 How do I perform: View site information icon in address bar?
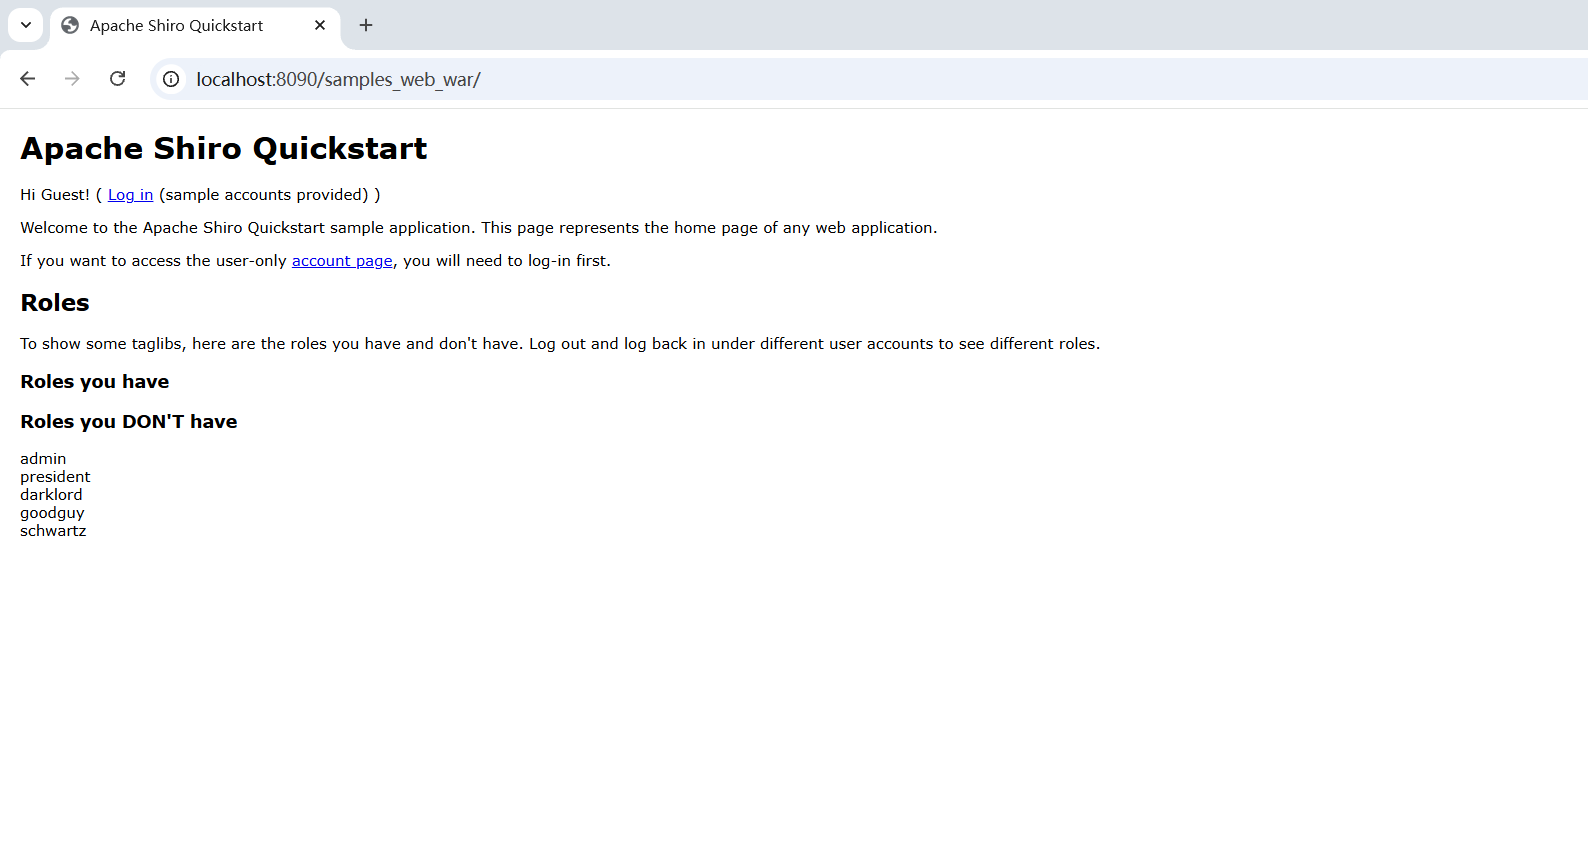[171, 79]
